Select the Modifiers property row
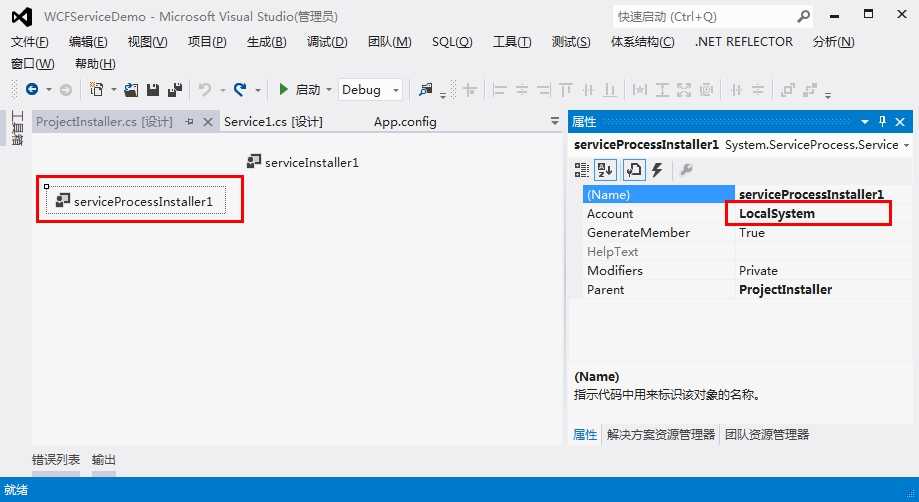This screenshot has width=919, height=502. 747,271
